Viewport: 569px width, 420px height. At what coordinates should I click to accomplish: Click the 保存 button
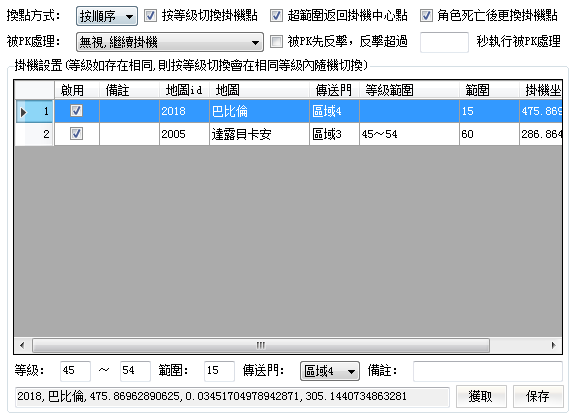pyautogui.click(x=538, y=396)
